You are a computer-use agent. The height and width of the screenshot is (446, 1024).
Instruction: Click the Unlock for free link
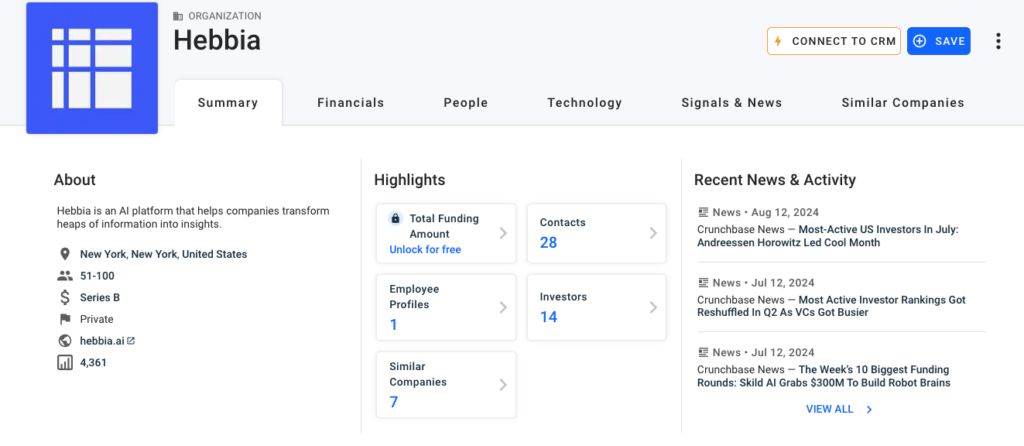(x=425, y=249)
